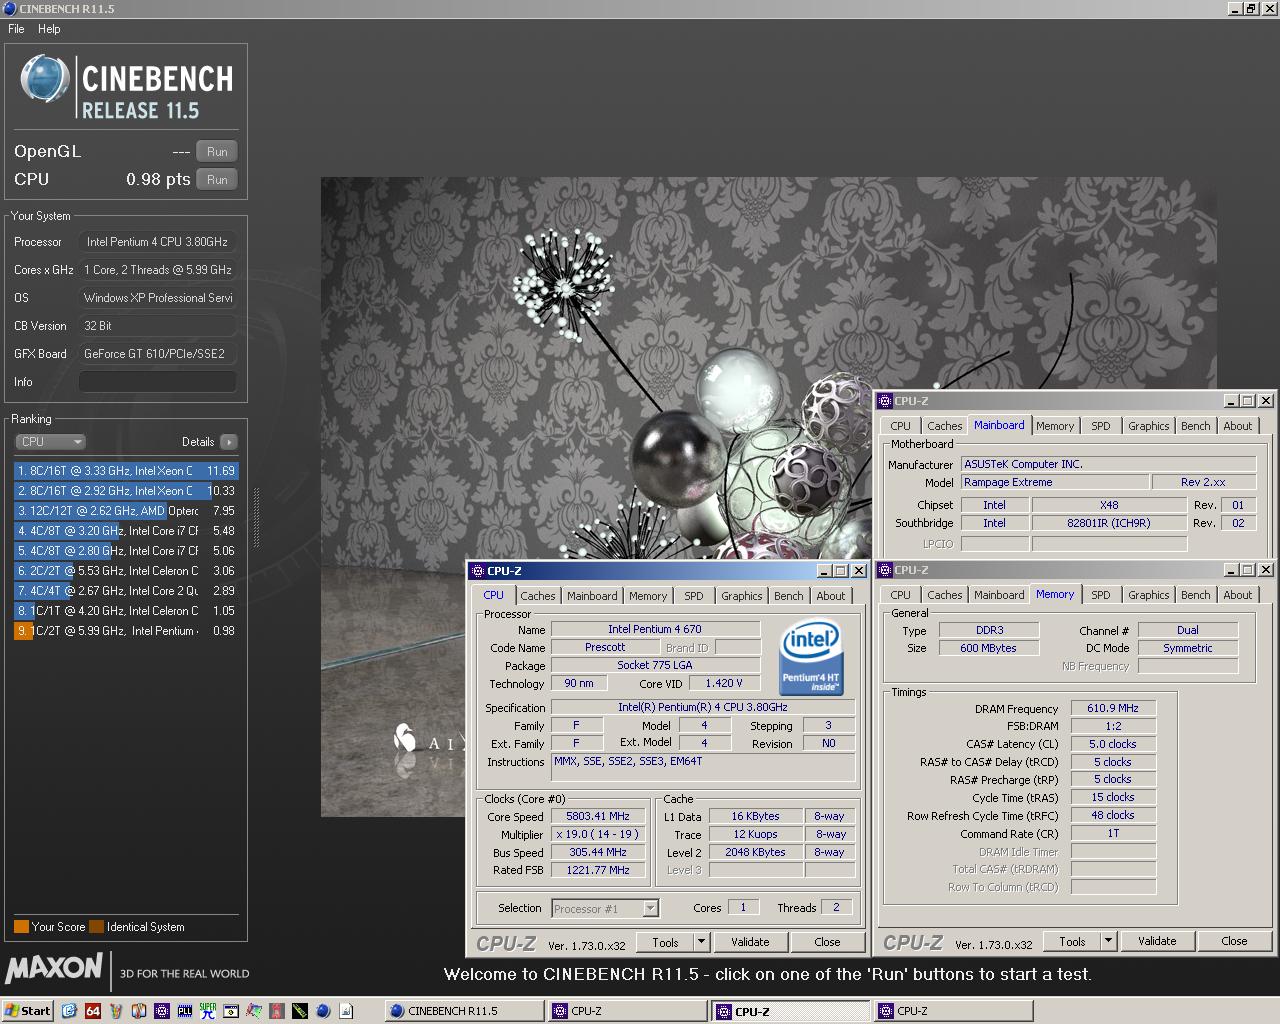This screenshot has width=1280, height=1024.
Task: Open the Cinebench sphere quick launch icon
Action: pyautogui.click(x=323, y=1011)
